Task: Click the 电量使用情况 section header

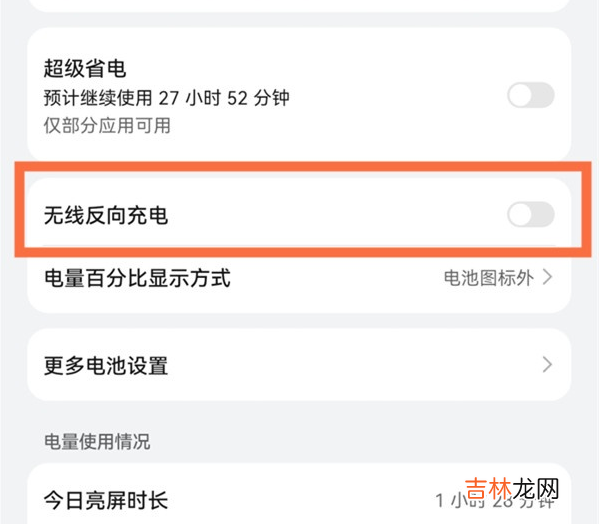Action: [97, 441]
